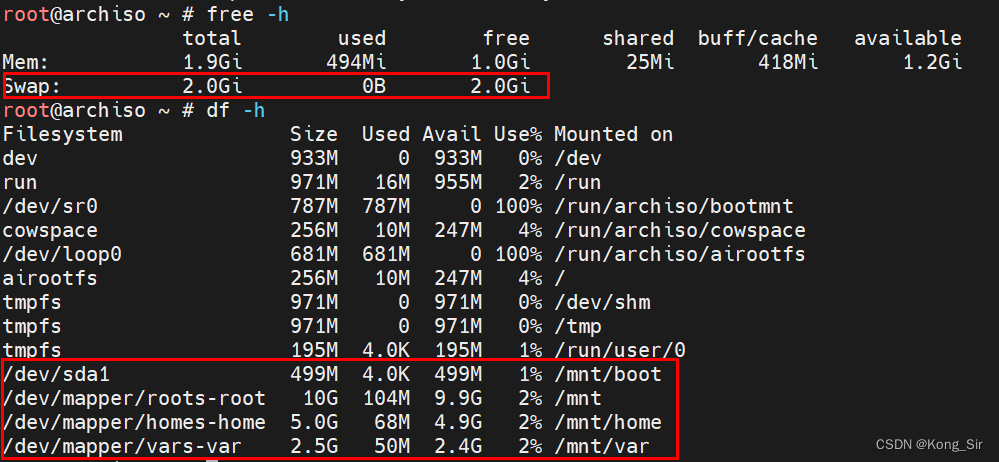The width and height of the screenshot is (999, 462).
Task: Select the 'Use%' column header
Action: coord(517,134)
